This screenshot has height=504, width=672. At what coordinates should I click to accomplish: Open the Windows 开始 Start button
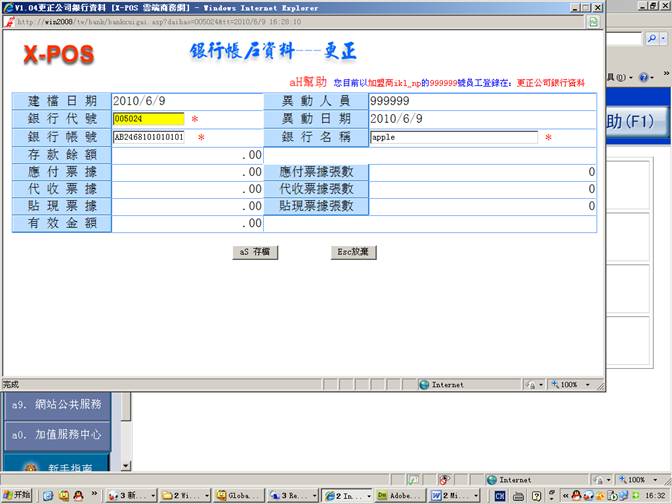[x=18, y=495]
